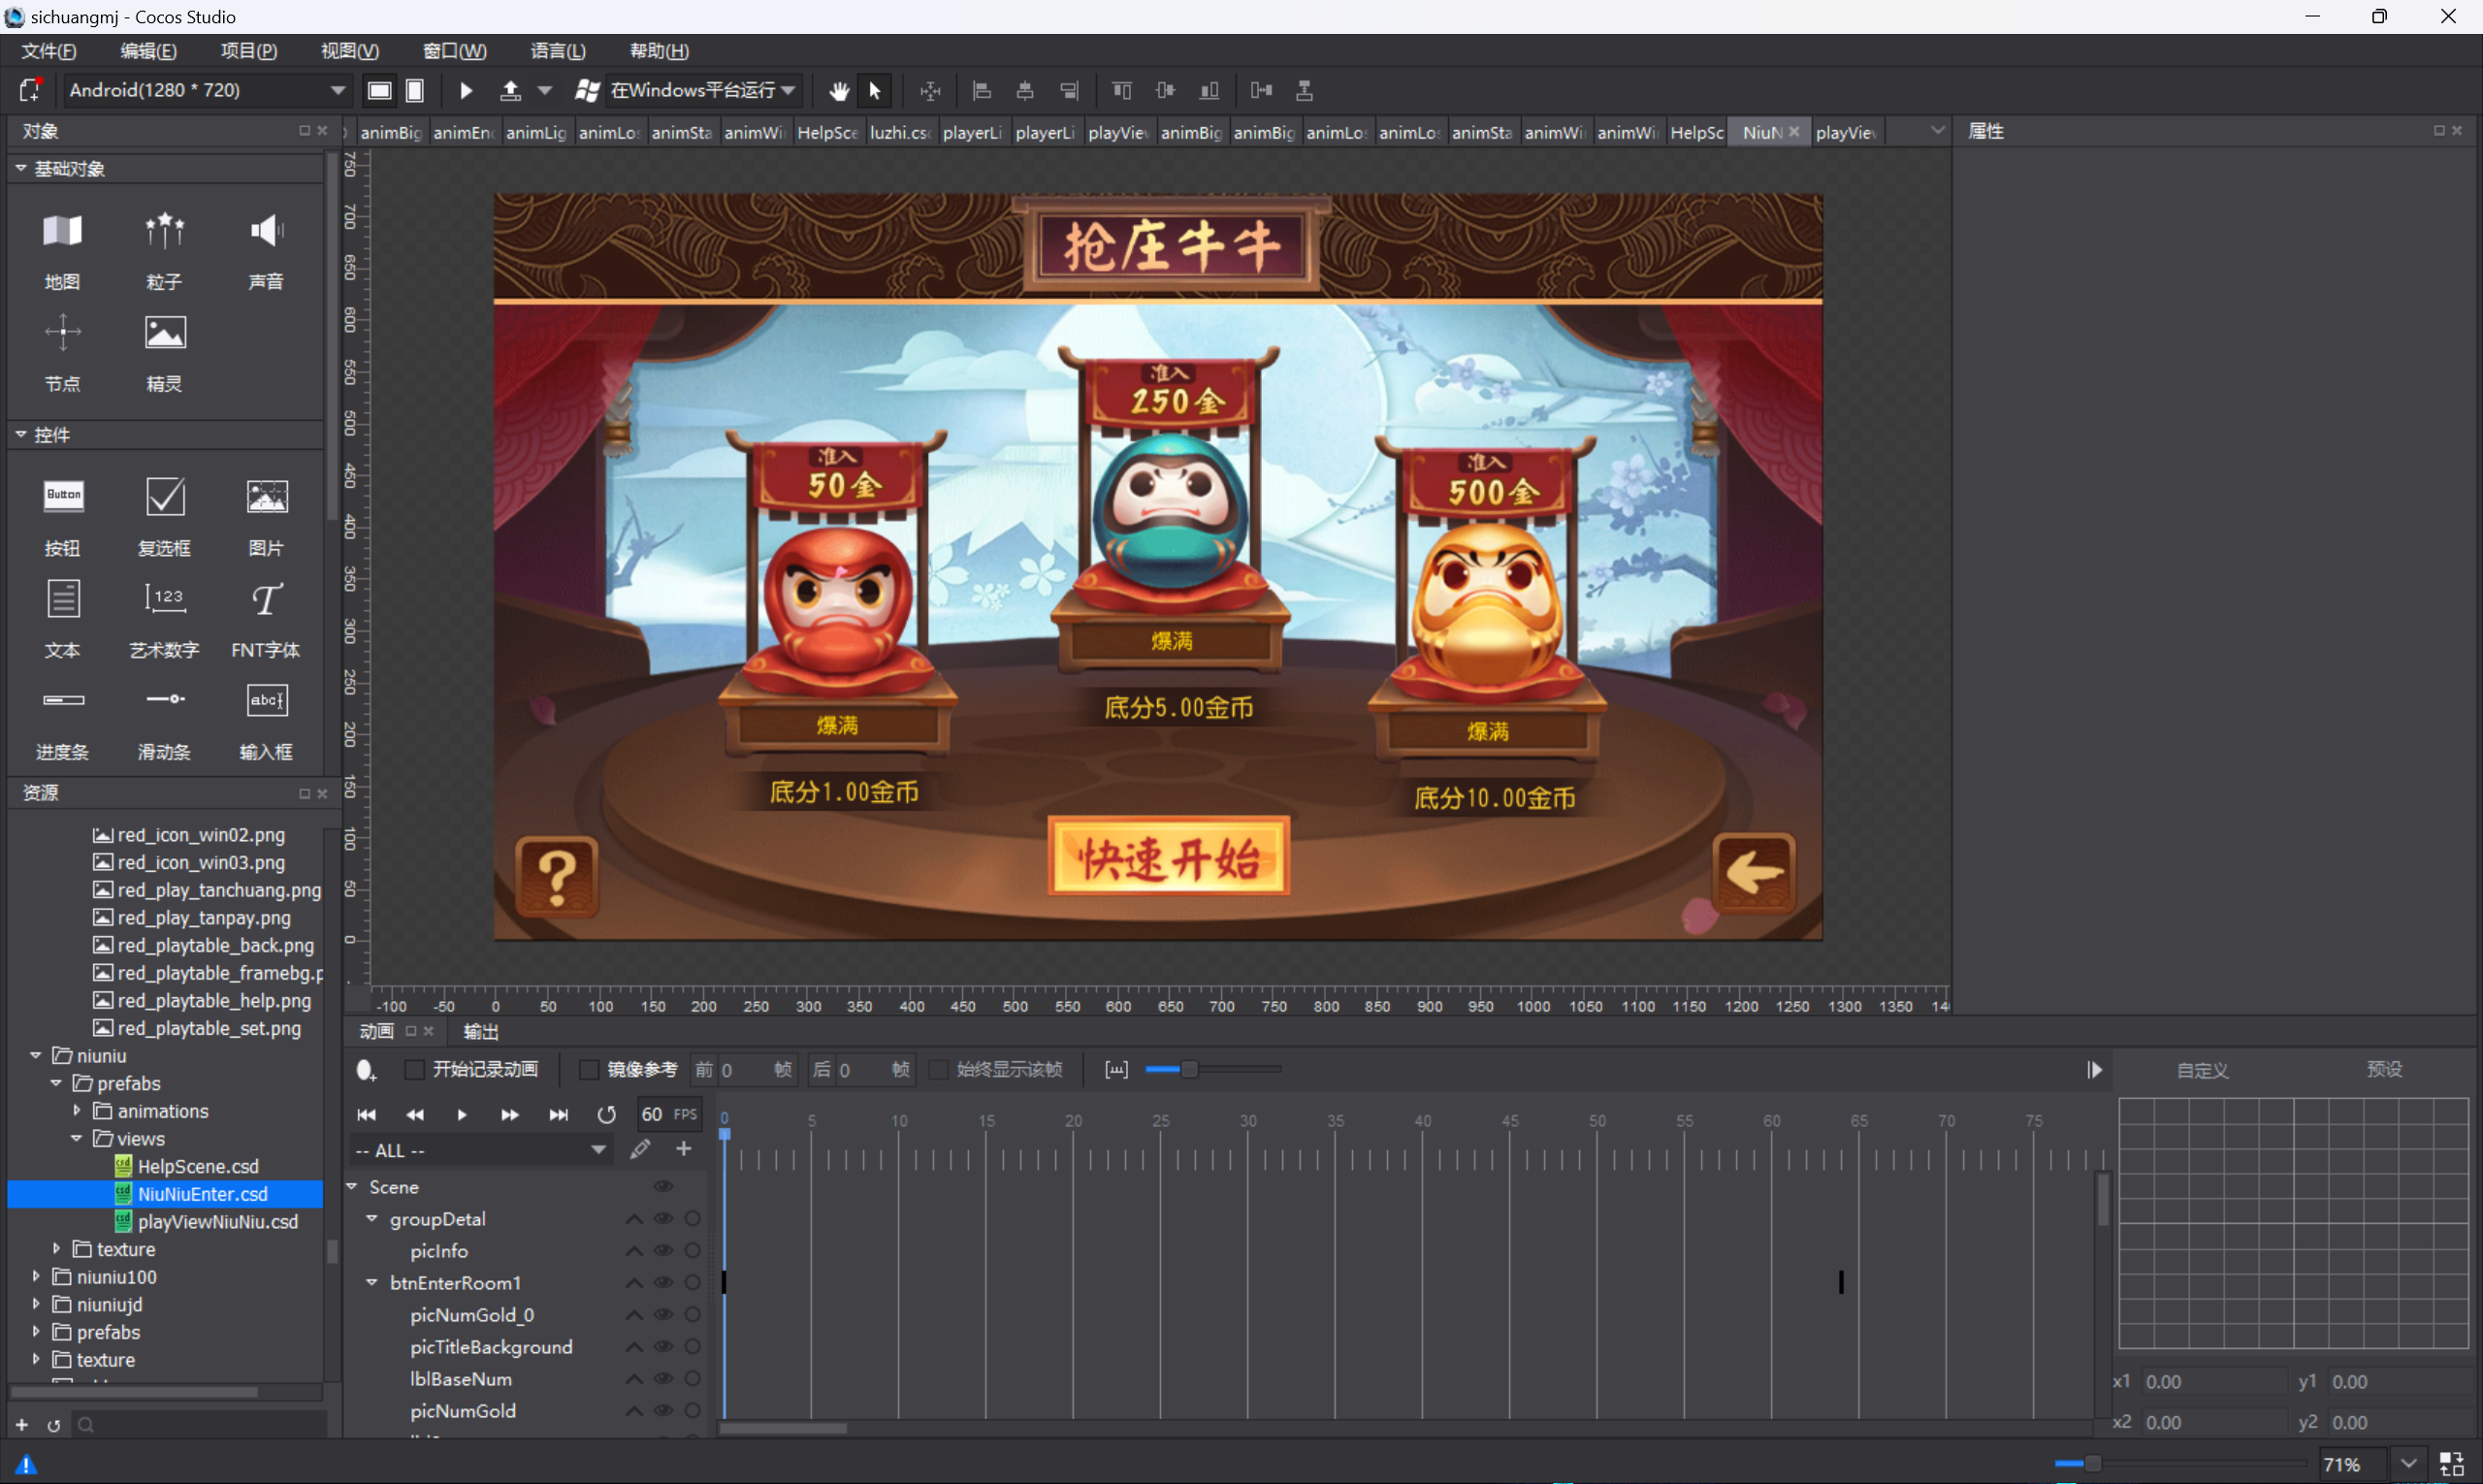Click the align top toolbar icon
Screen dimensions: 2483x1484
(1122, 91)
